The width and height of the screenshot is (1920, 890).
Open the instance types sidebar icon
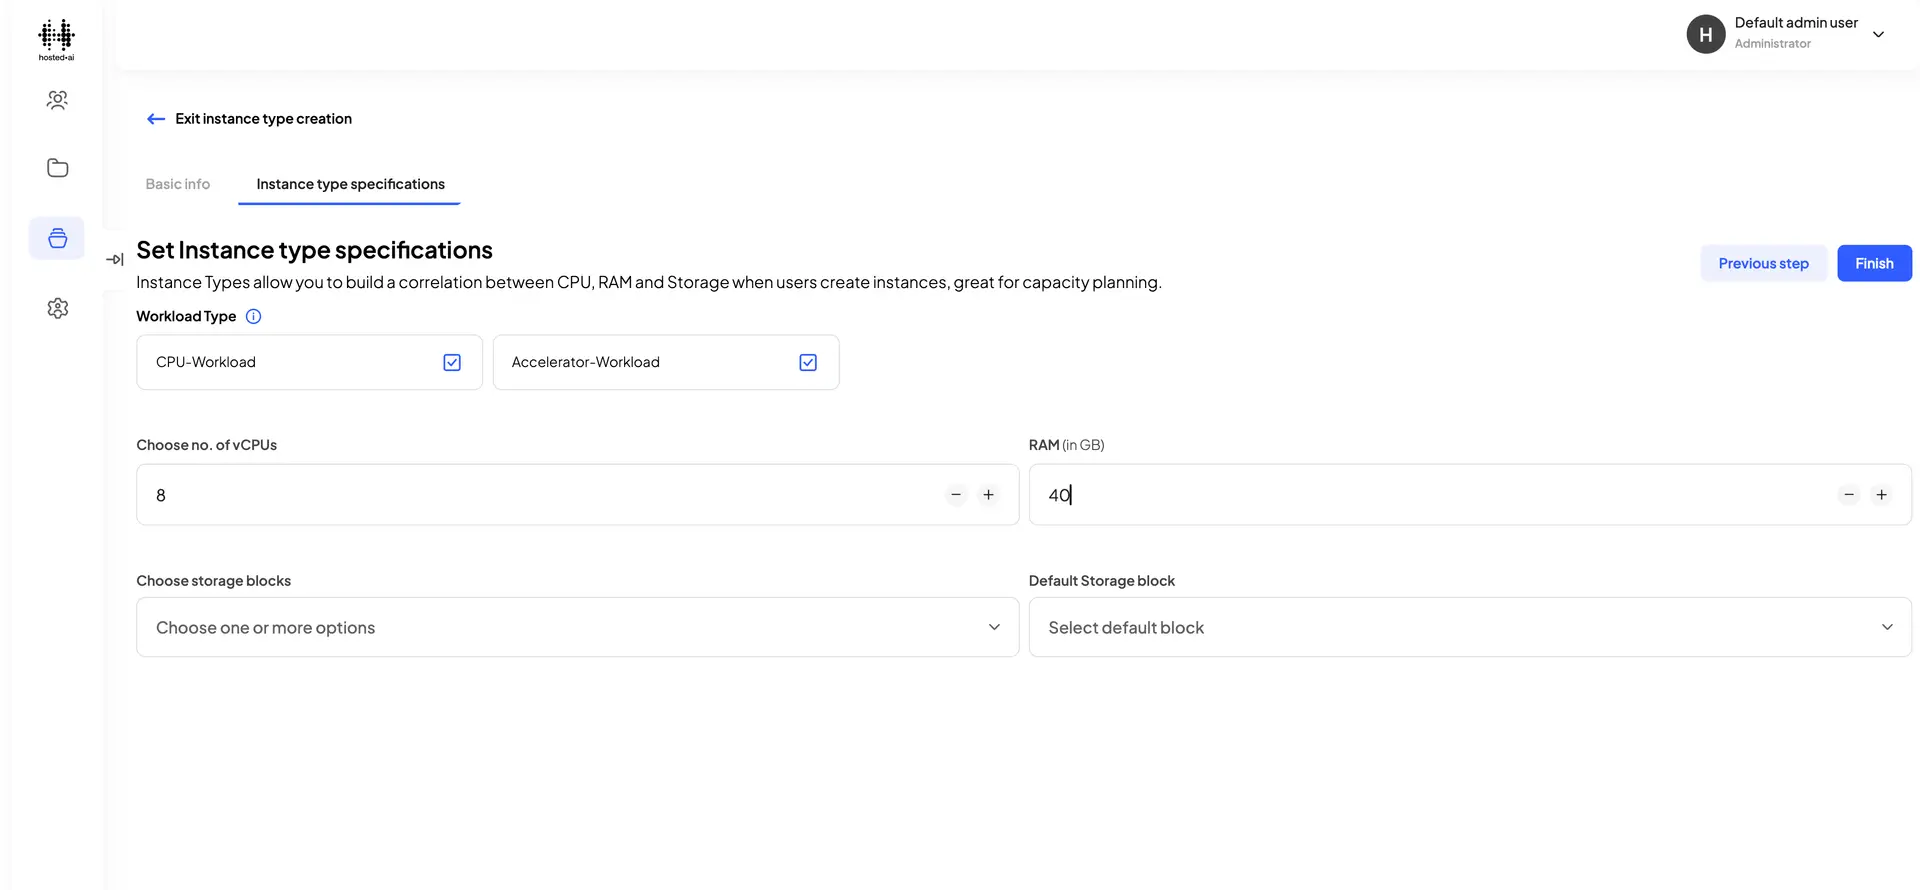(x=58, y=238)
